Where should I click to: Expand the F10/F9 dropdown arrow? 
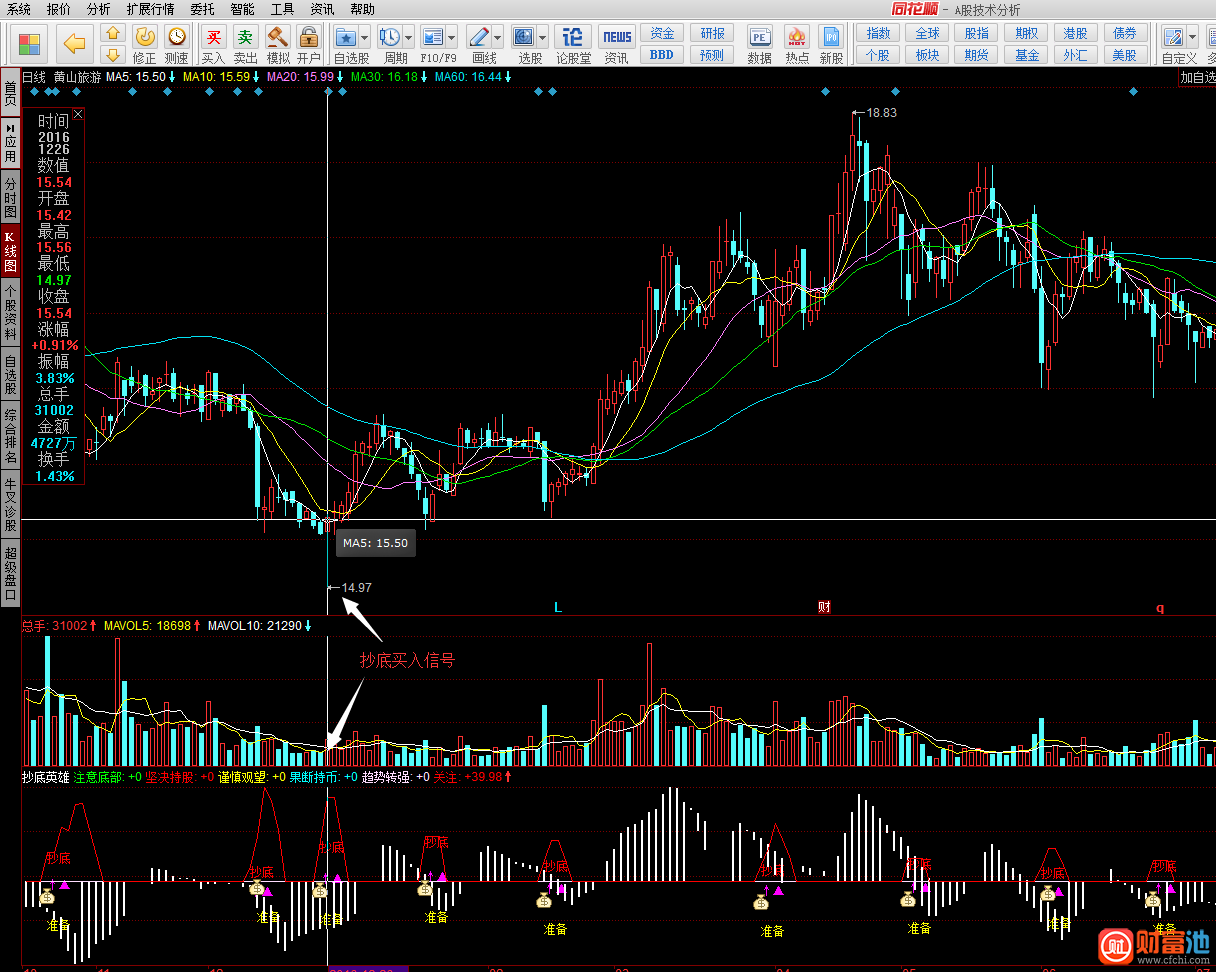click(x=452, y=37)
